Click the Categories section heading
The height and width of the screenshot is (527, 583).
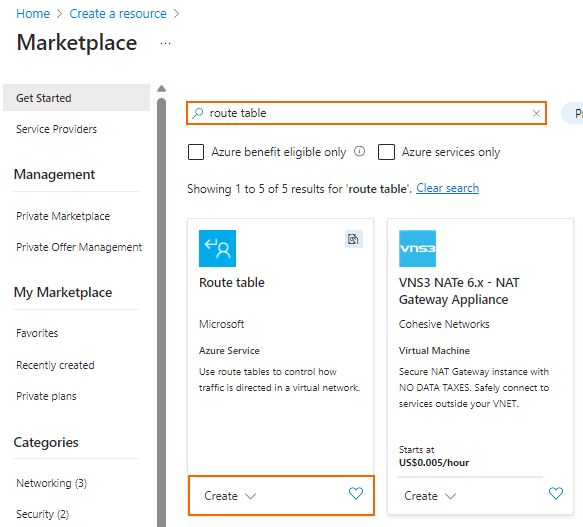click(46, 442)
